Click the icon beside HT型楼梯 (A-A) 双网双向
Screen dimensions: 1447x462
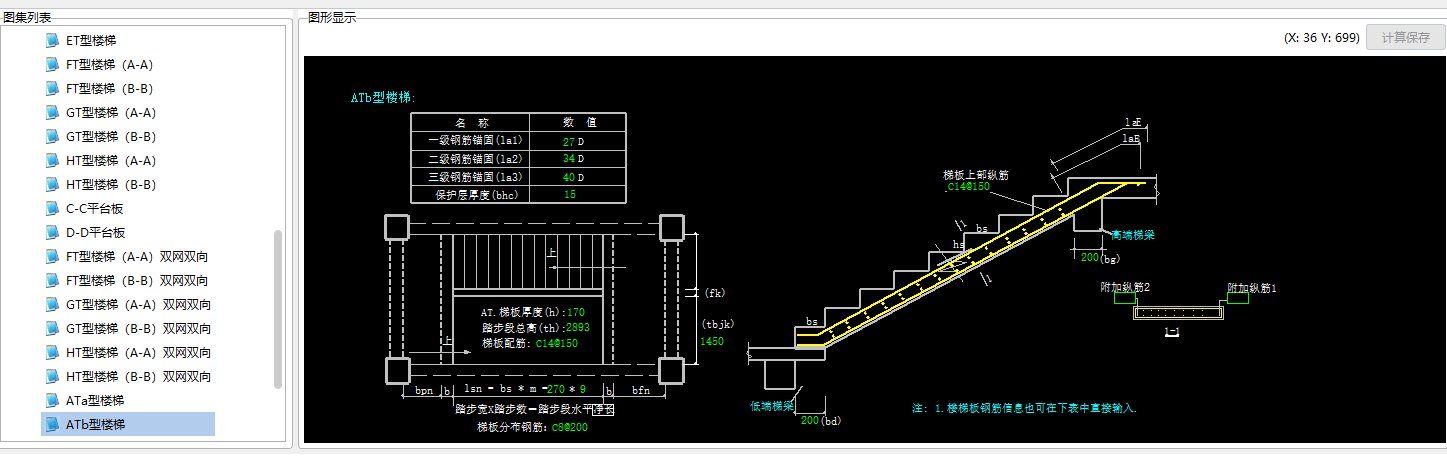pyautogui.click(x=52, y=353)
